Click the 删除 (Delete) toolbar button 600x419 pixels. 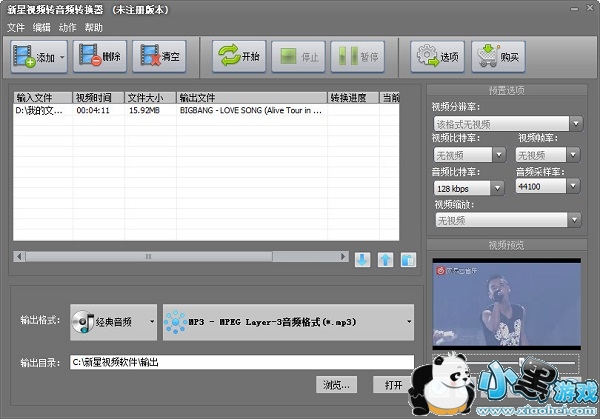point(100,57)
